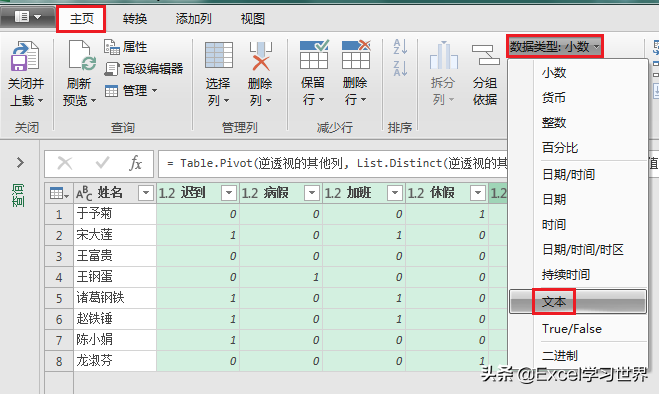The height and width of the screenshot is (394, 659).
Task: Click the 1.2 type icon of 迟到
Action: point(166,193)
